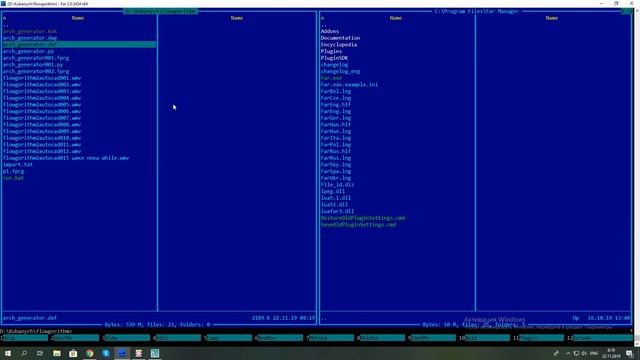Show hidden tray icons chevron
Viewport: 640px width, 360px height.
pos(568,353)
